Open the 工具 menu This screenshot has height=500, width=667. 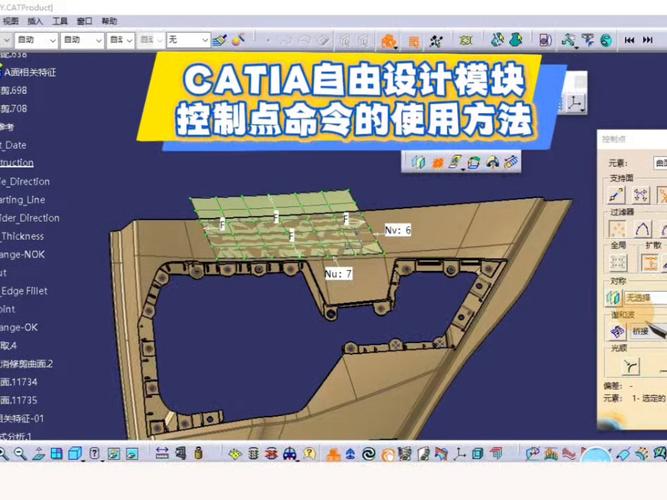[x=60, y=21]
